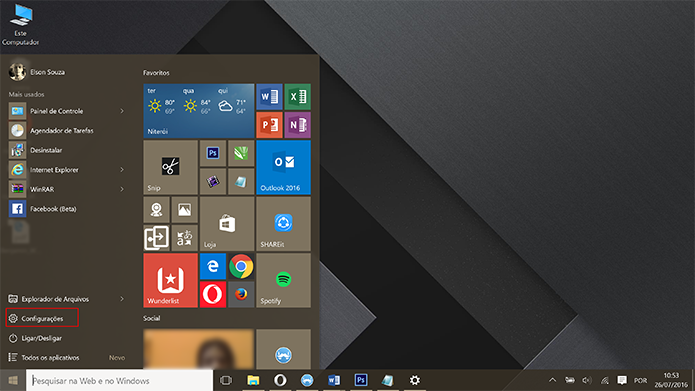
Task: Open Word from the taskbar
Action: pos(334,380)
